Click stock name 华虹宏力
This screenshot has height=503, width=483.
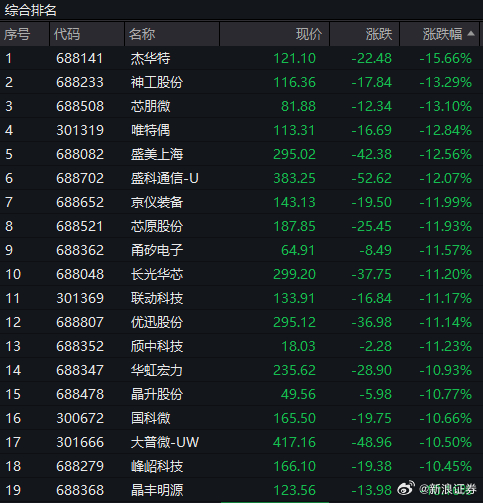coord(157,370)
